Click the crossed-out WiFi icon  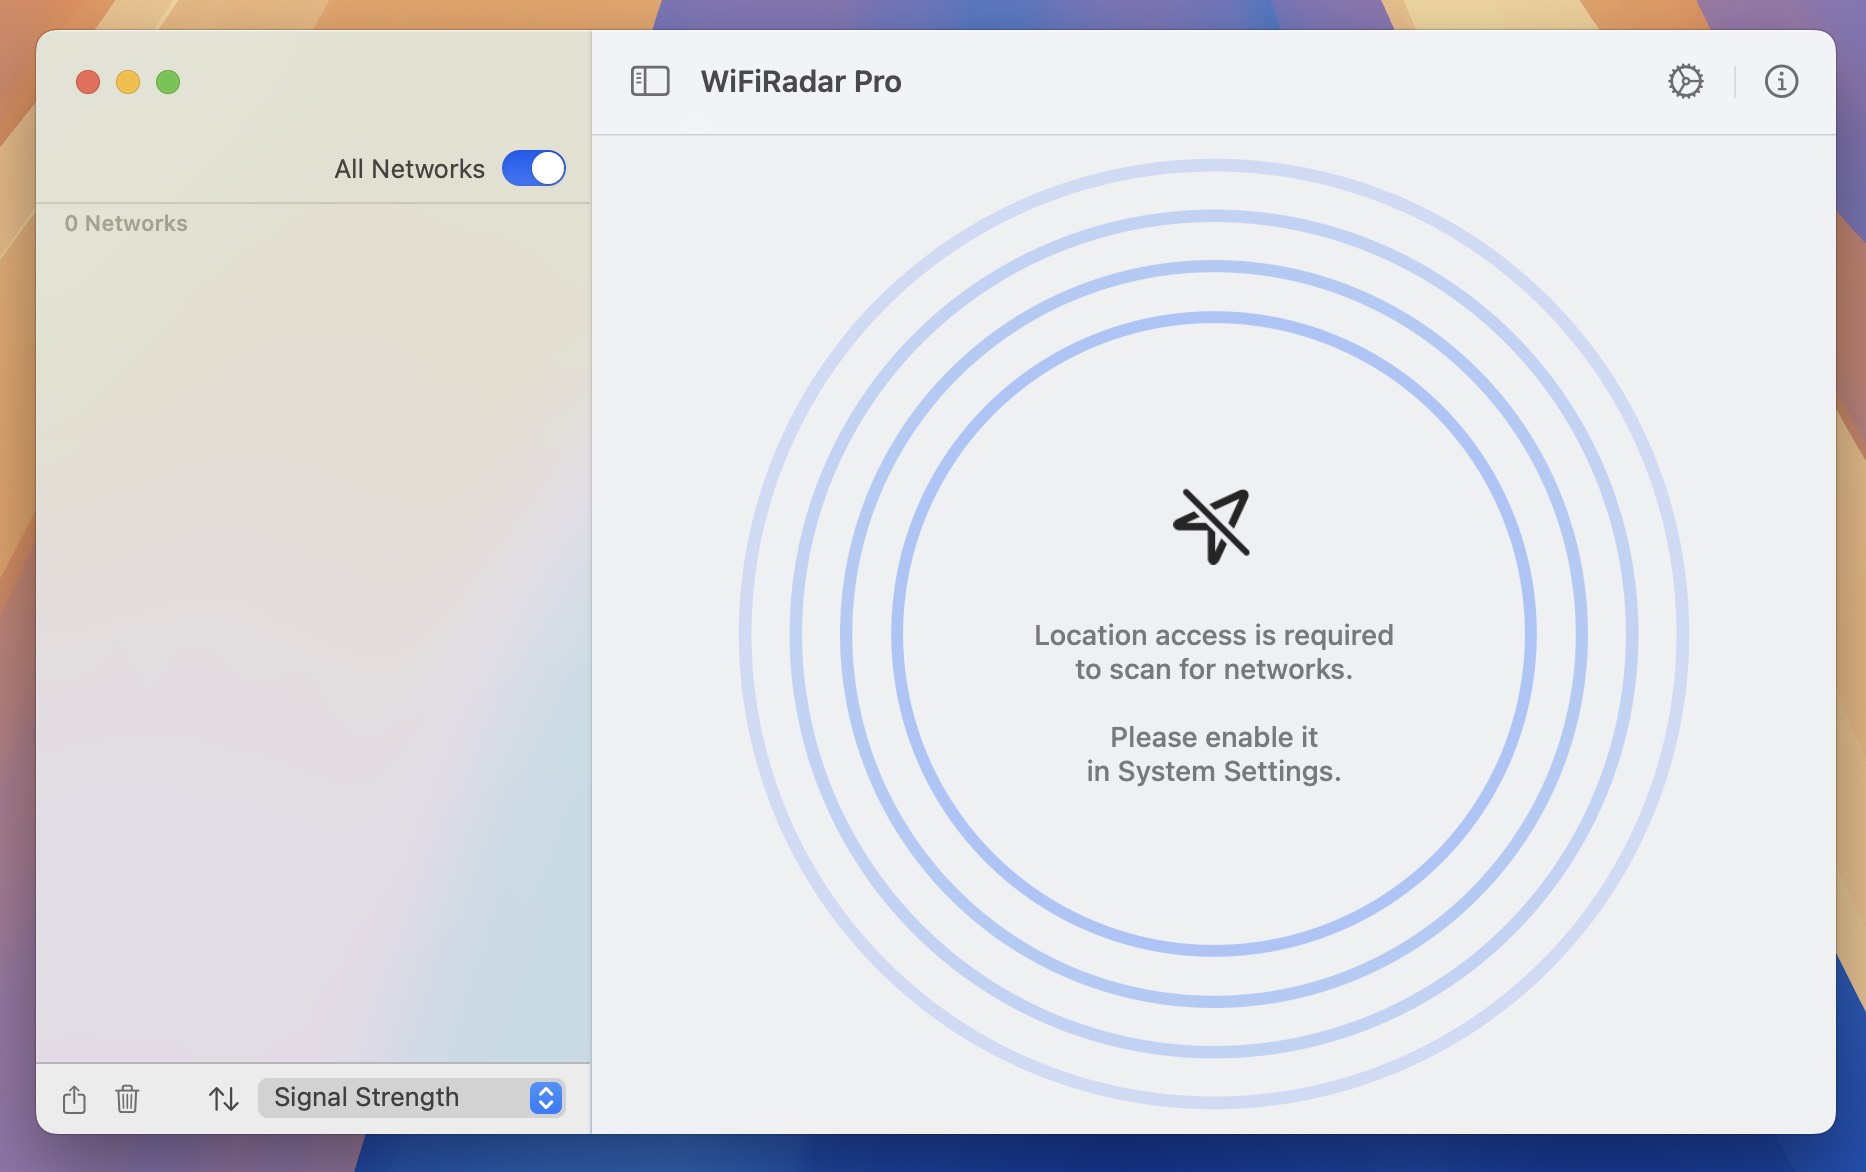[1211, 525]
